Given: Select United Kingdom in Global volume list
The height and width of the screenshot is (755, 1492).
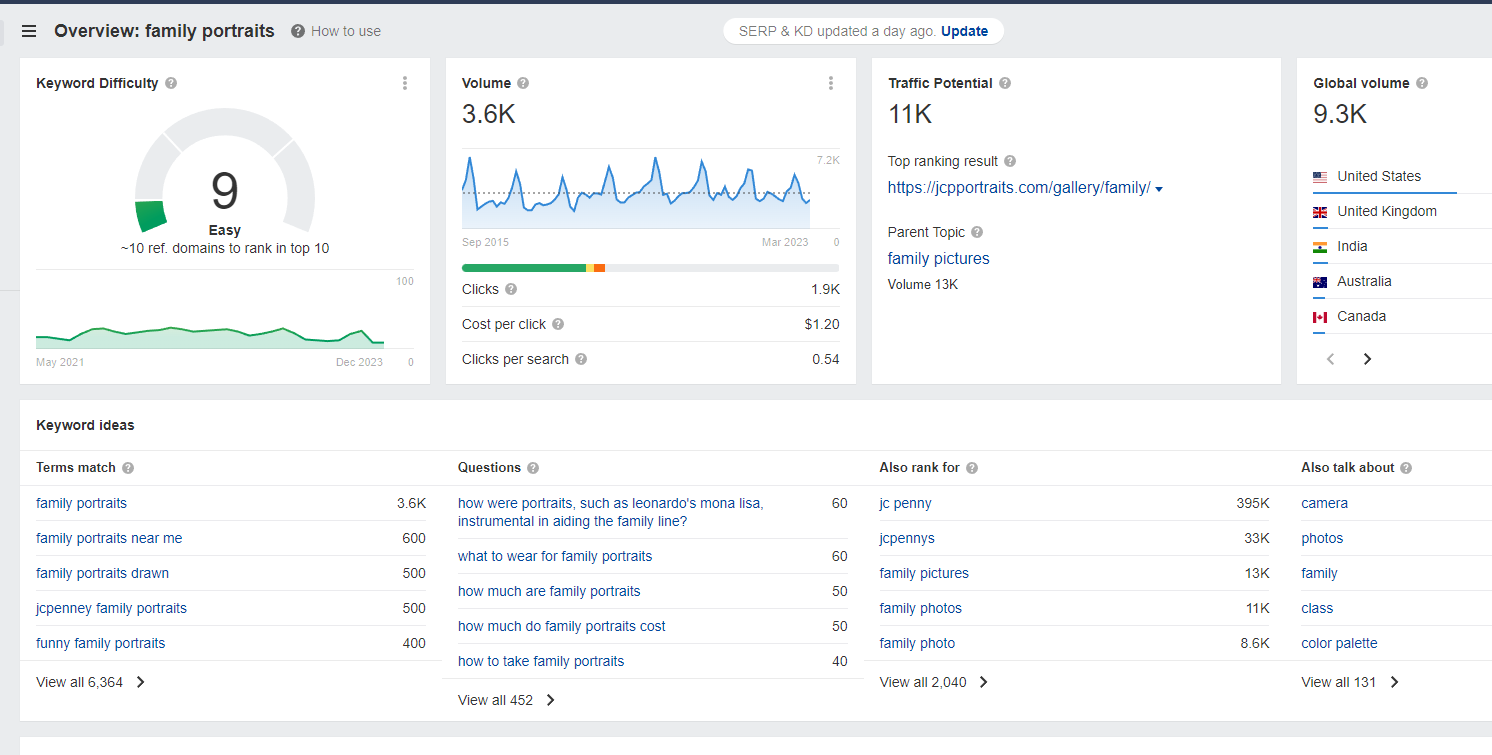Looking at the screenshot, I should coord(1386,211).
